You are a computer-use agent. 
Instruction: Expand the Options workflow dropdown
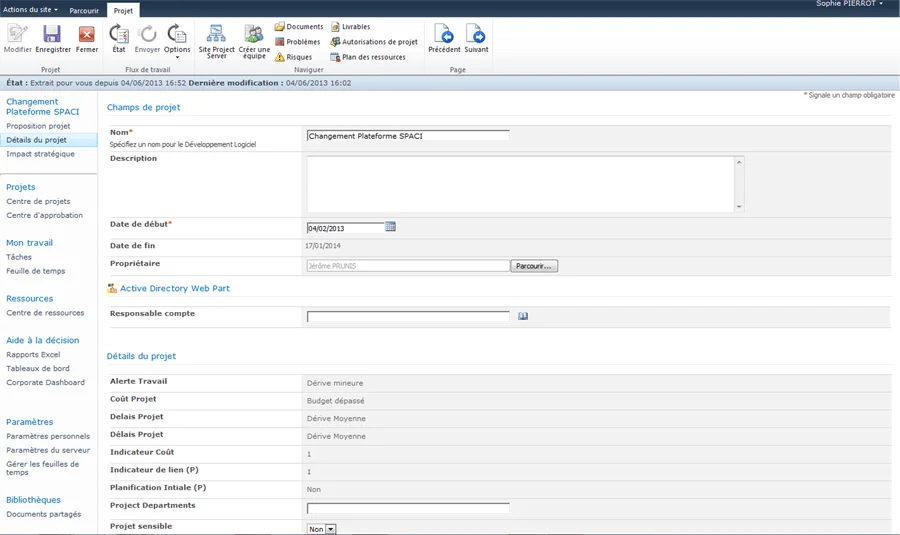coord(177,42)
